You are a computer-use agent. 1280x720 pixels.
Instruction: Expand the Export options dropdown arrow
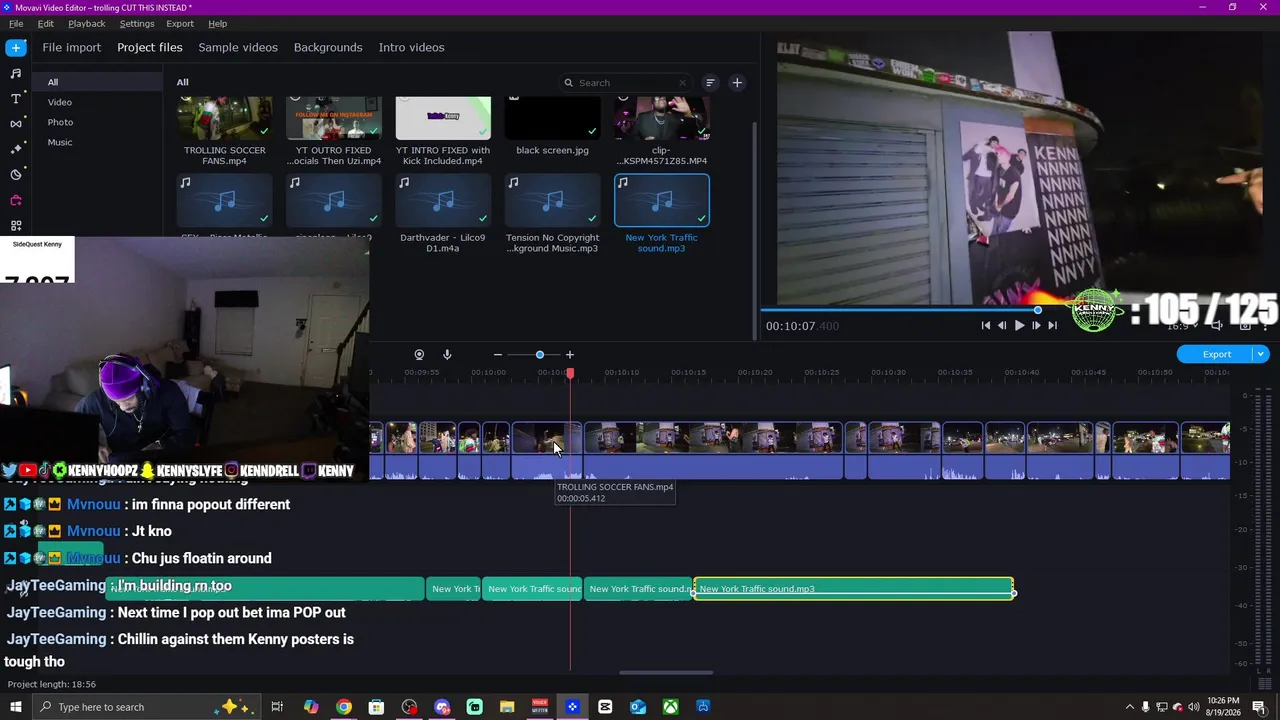coord(1261,354)
